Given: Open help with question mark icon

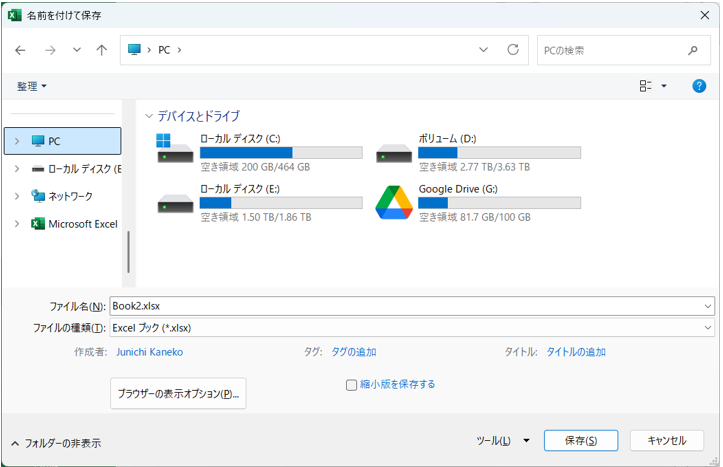Looking at the screenshot, I should point(699,86).
